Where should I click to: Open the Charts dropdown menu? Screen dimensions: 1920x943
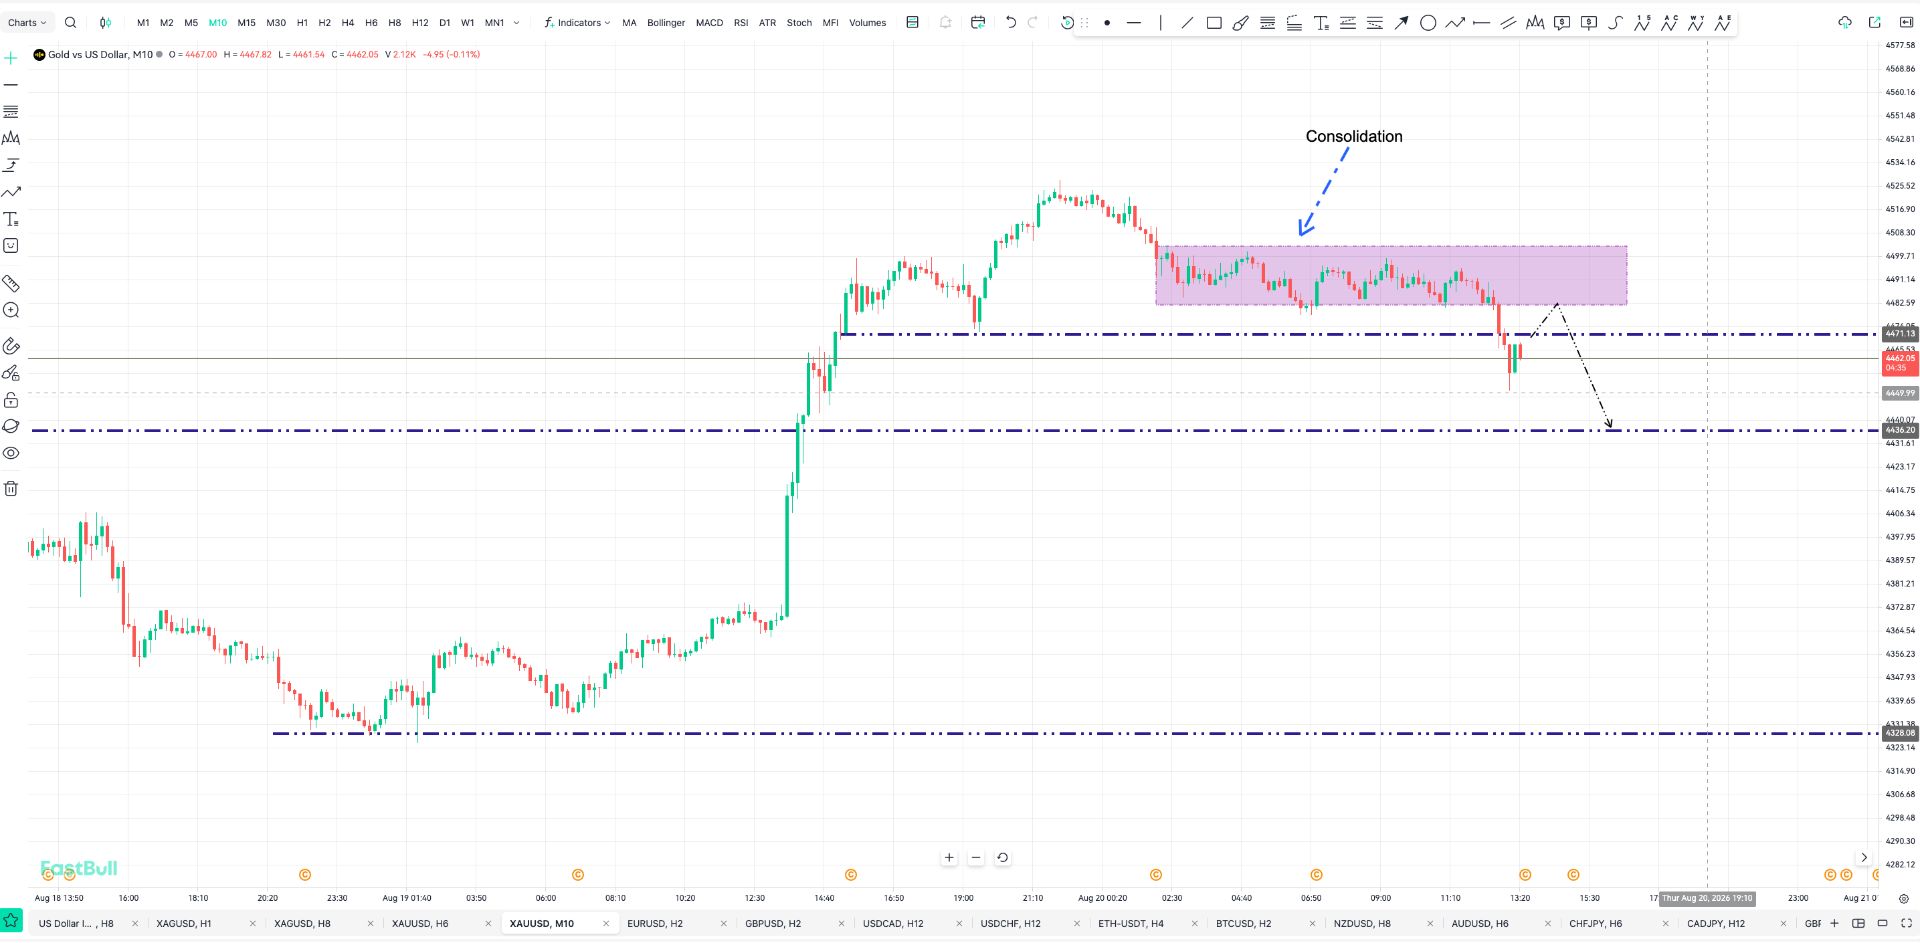tap(27, 22)
